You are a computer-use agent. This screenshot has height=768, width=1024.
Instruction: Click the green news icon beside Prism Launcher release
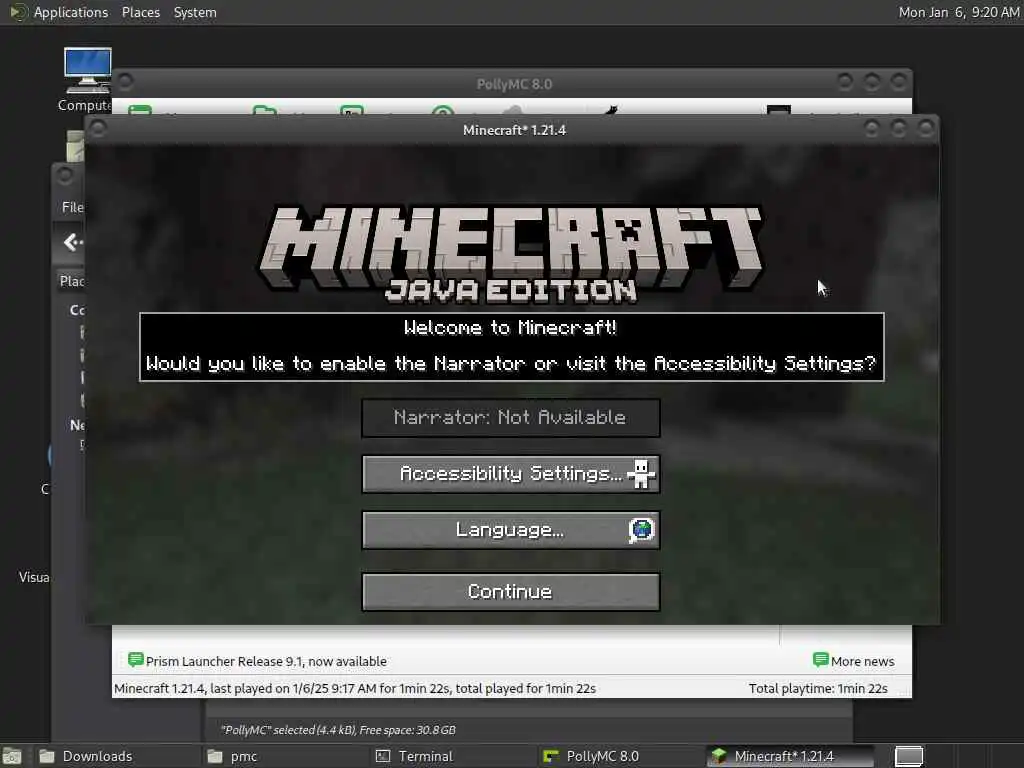(x=135, y=660)
